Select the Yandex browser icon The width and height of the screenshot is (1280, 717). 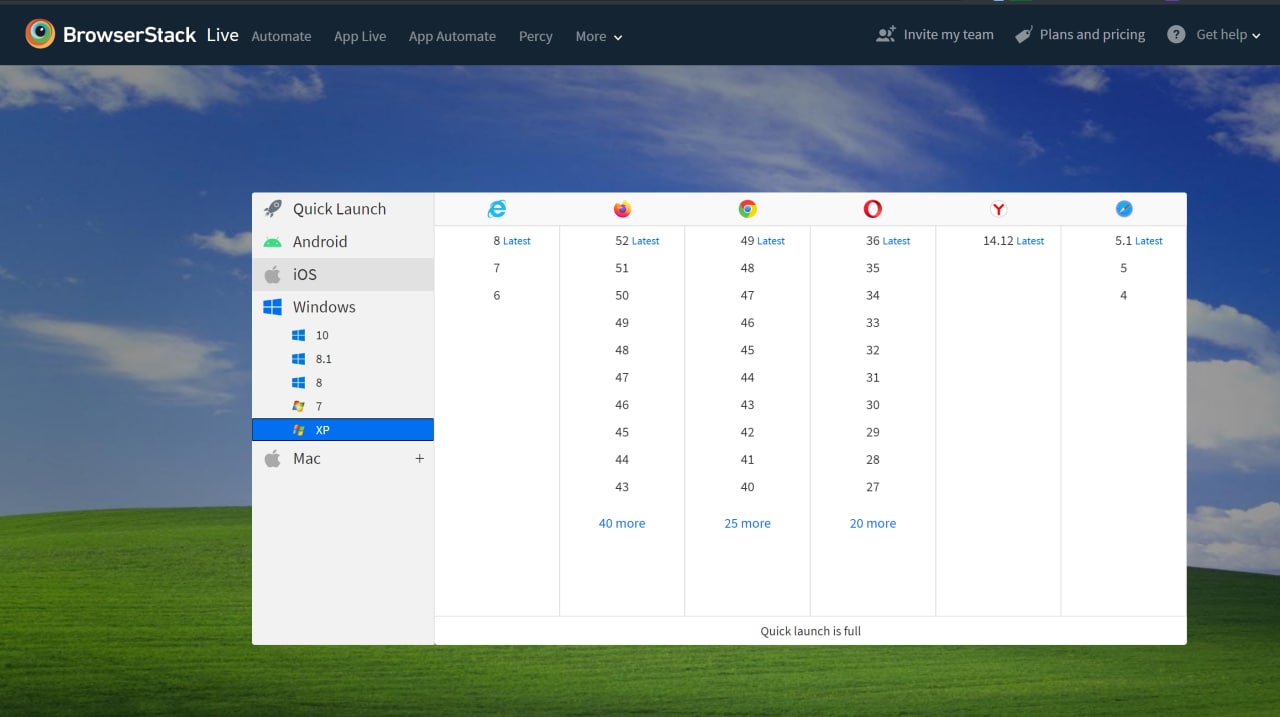pos(998,209)
